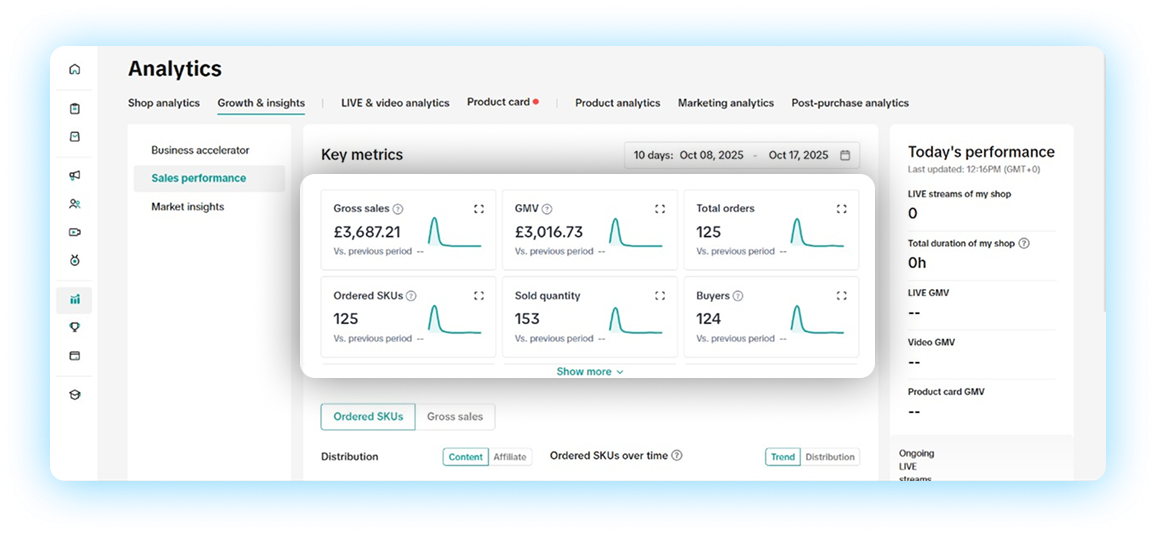Click the Home icon in the sidebar
This screenshot has height=535, width=1156.
tap(75, 70)
